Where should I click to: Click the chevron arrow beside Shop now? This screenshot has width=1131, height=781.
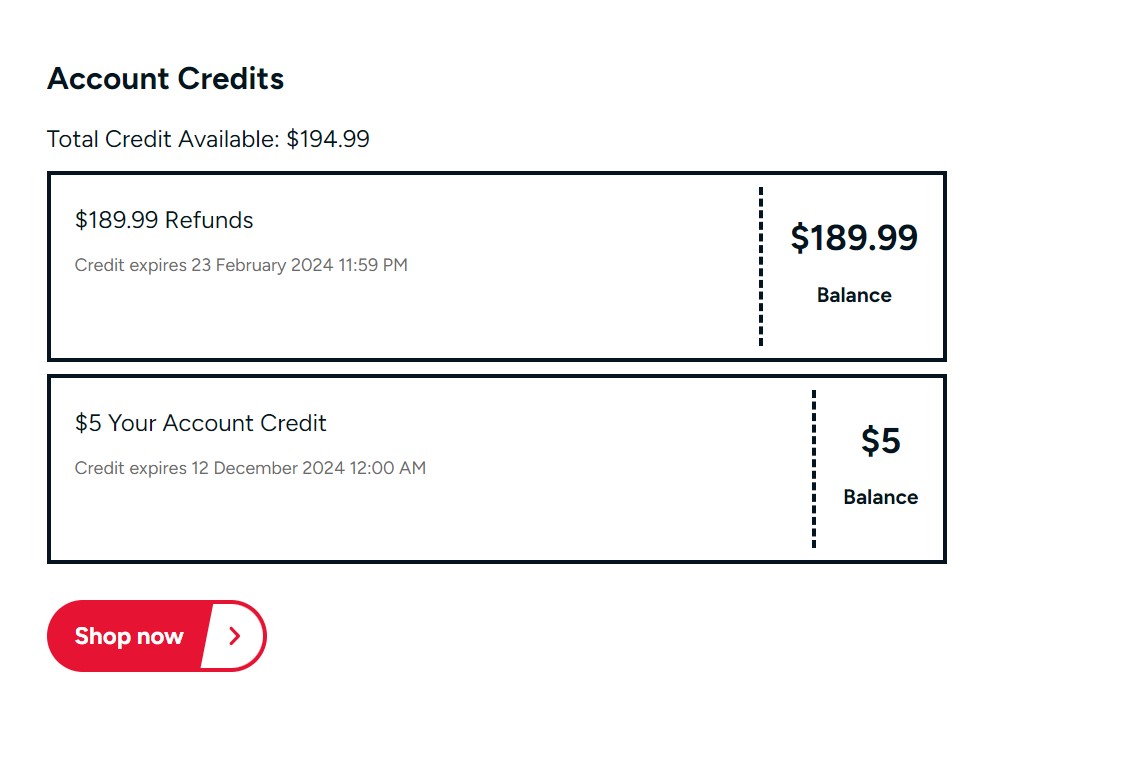coord(235,636)
